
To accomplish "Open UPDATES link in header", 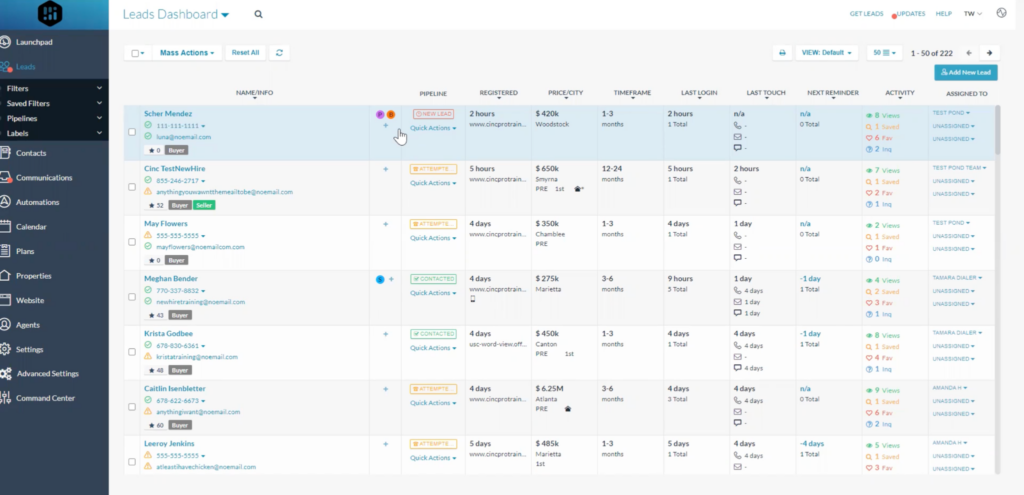I will pos(910,14).
